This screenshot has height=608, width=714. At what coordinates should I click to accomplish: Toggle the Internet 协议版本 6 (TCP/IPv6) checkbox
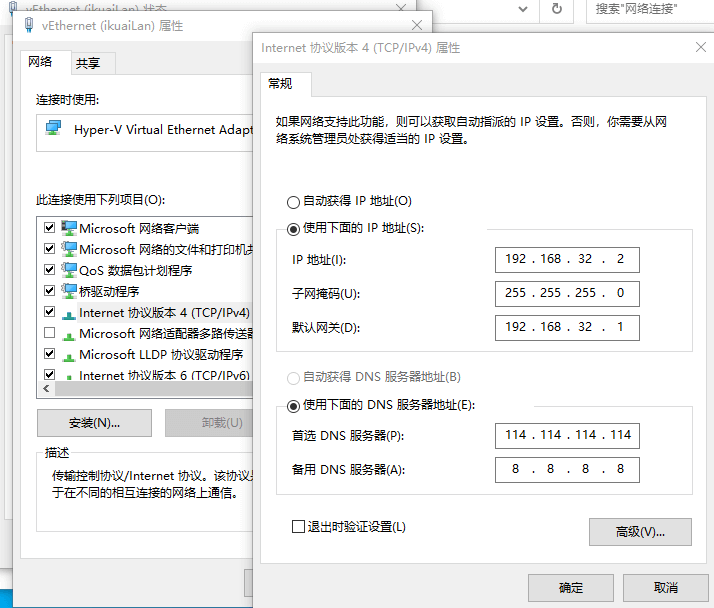coord(49,374)
